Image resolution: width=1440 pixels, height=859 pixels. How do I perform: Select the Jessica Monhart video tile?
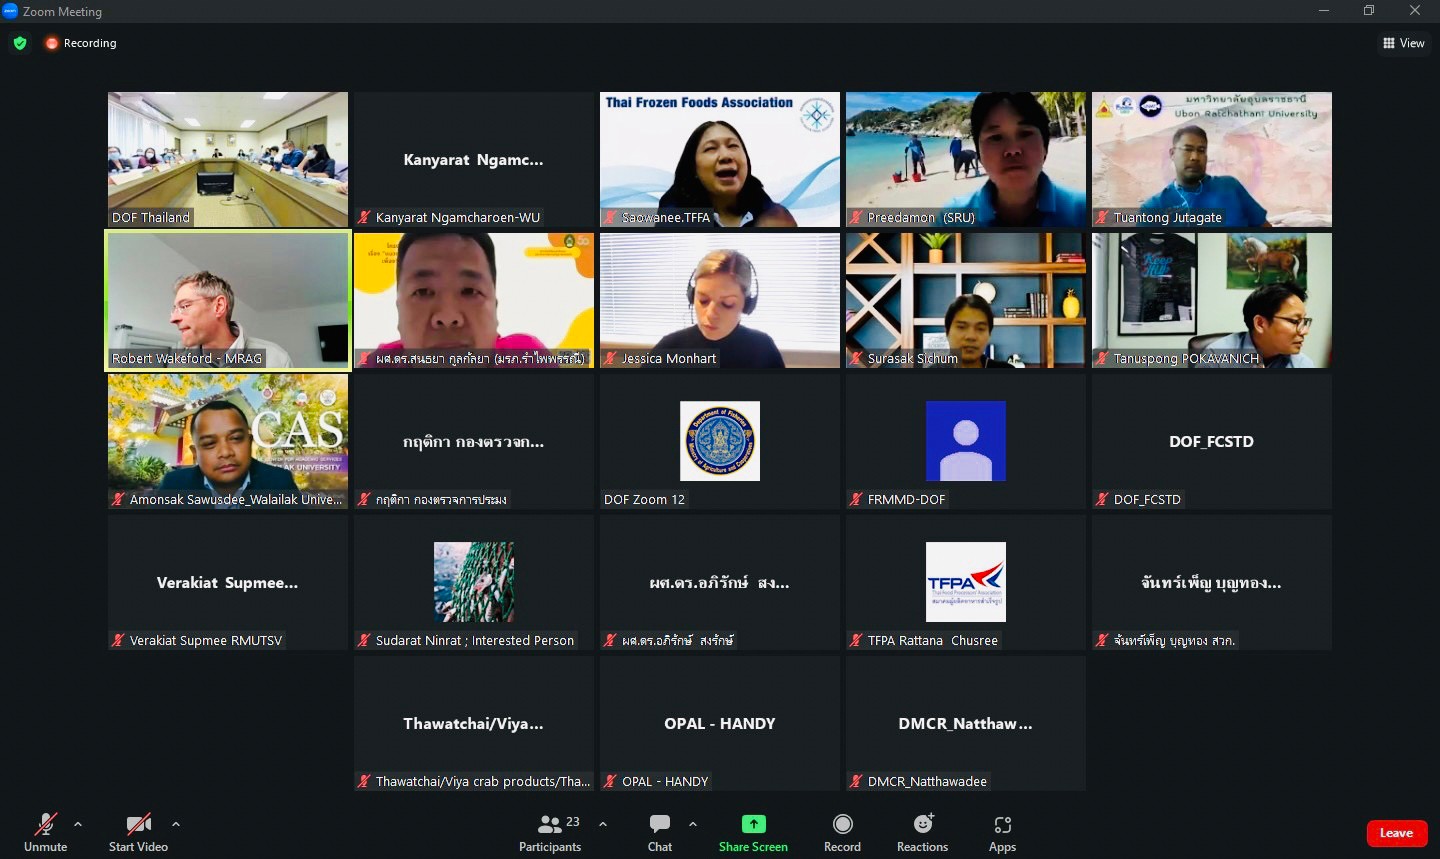click(x=720, y=300)
